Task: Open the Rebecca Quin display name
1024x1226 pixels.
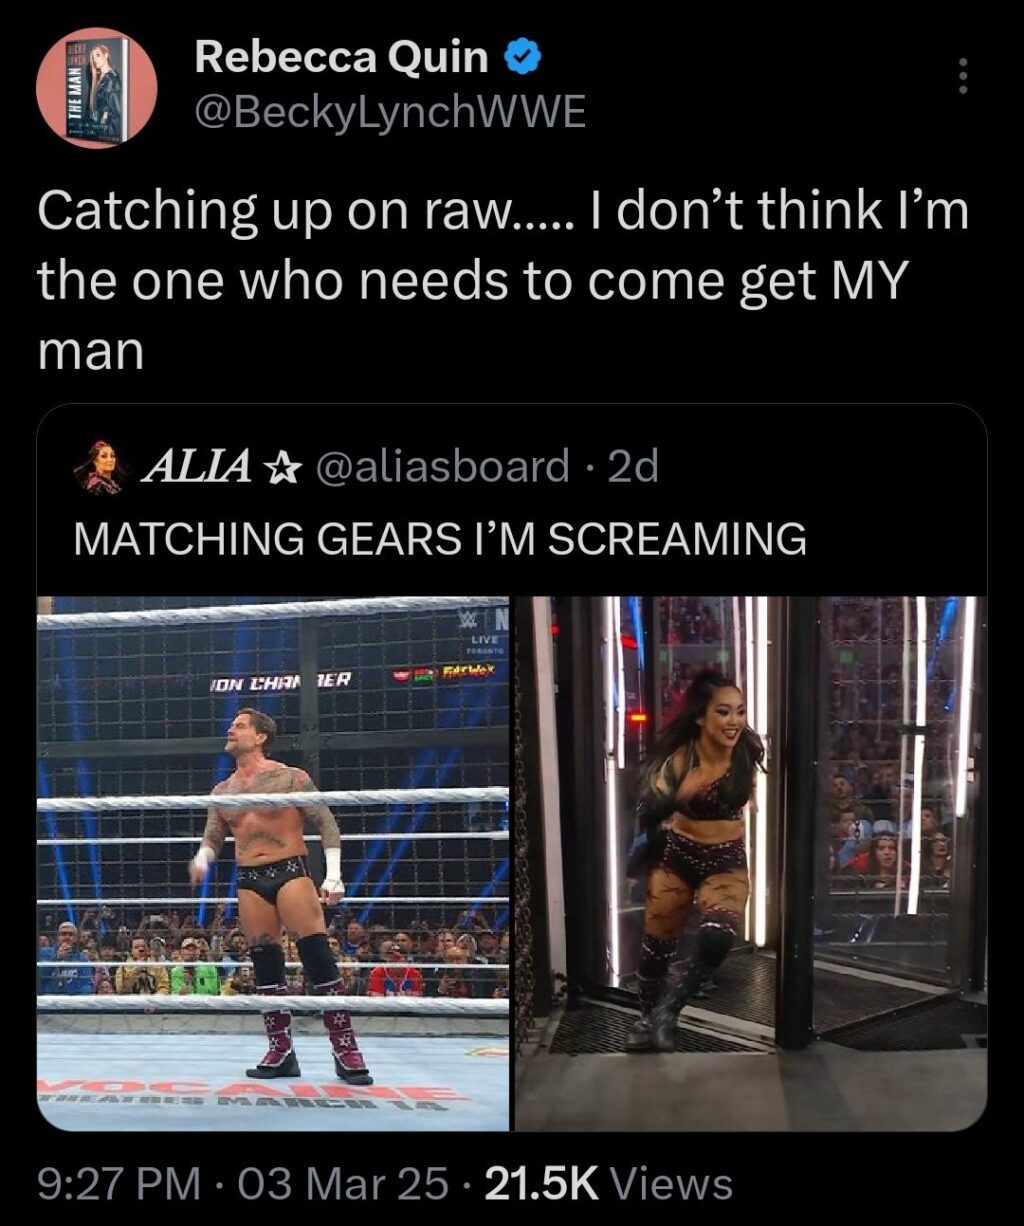Action: pos(341,59)
